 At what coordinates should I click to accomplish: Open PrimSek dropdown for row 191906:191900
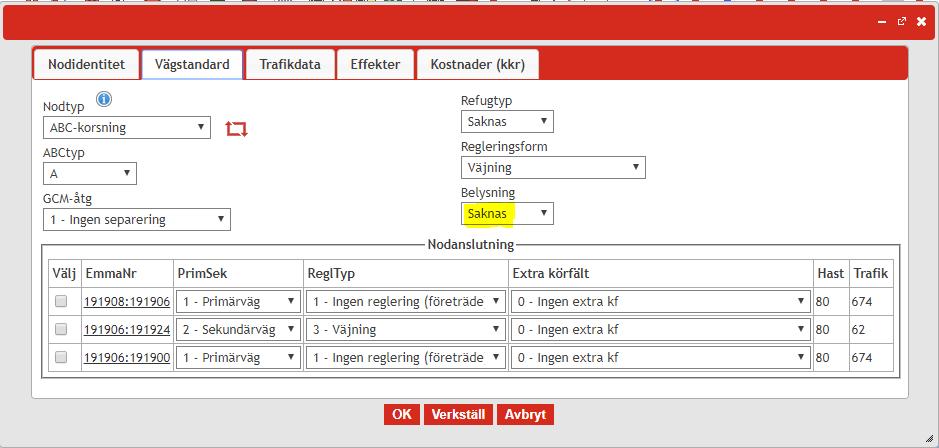coord(238,358)
